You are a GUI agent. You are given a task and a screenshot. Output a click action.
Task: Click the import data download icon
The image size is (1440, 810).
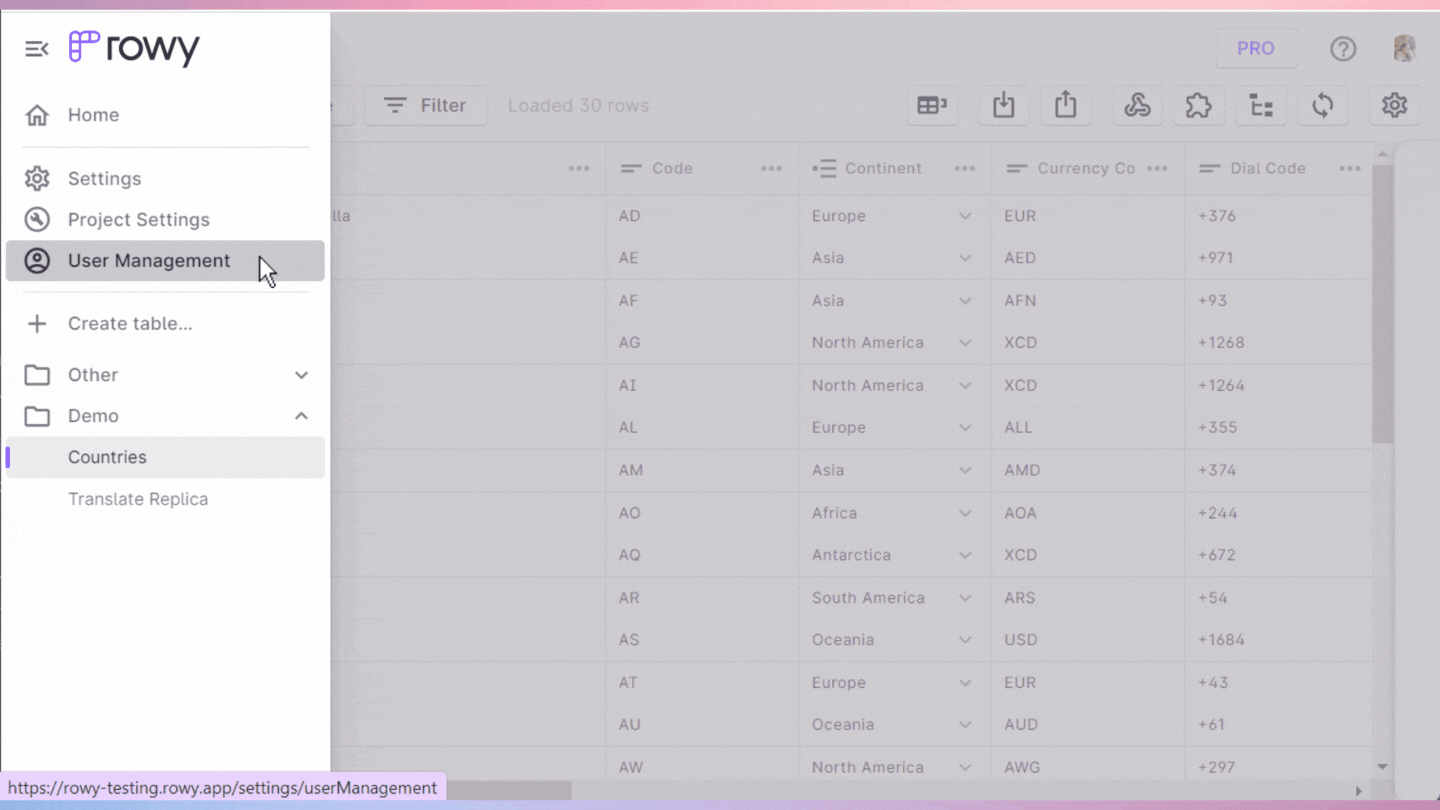(1004, 106)
